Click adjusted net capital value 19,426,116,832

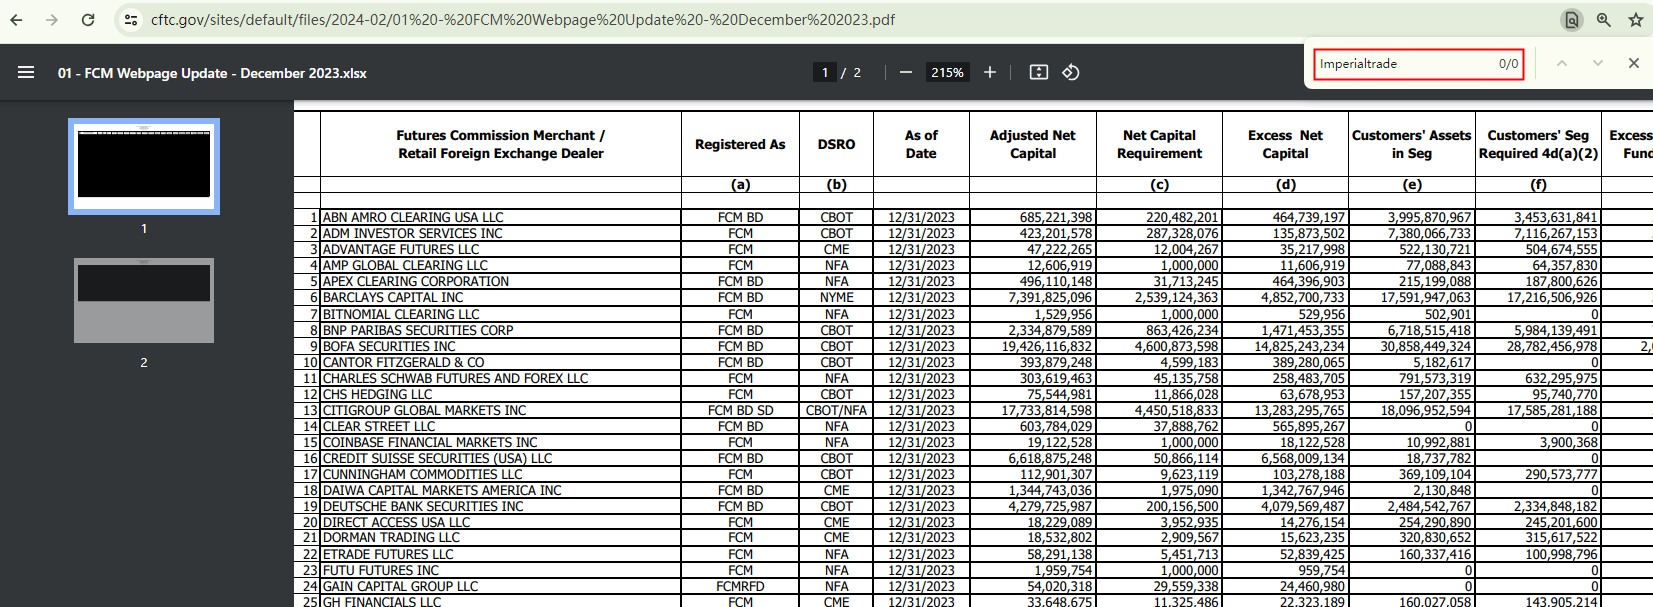point(1047,346)
